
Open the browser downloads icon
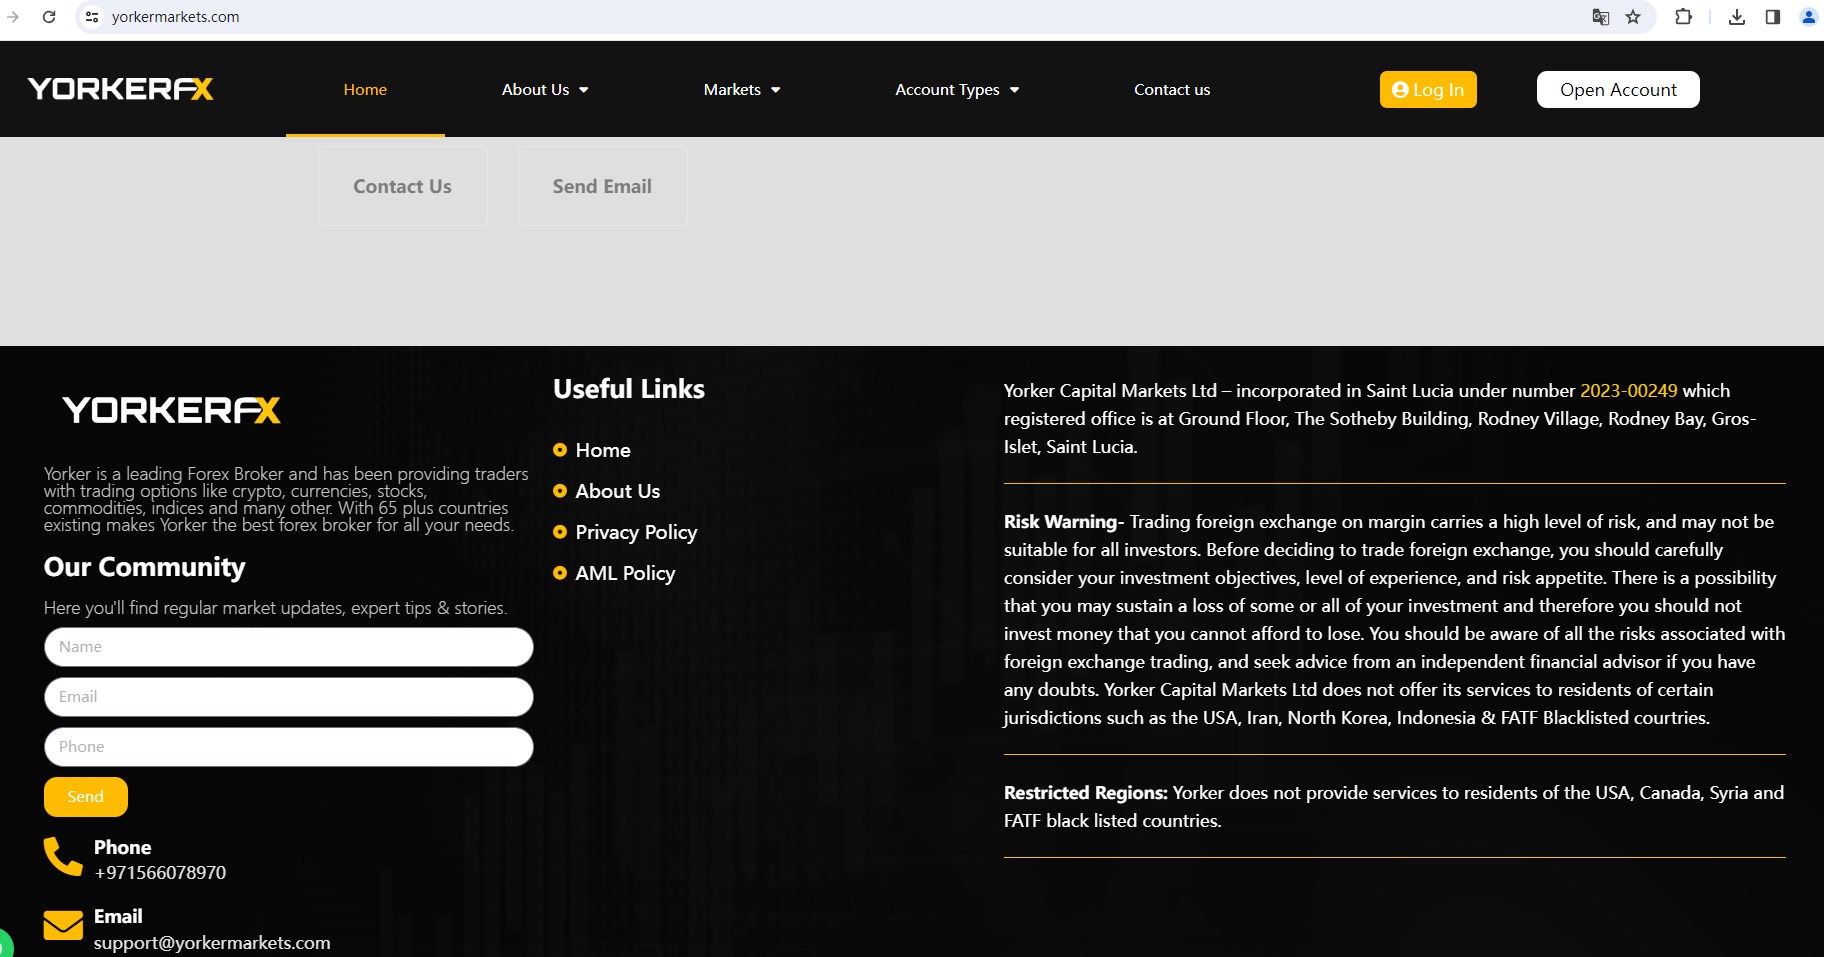[x=1737, y=17]
